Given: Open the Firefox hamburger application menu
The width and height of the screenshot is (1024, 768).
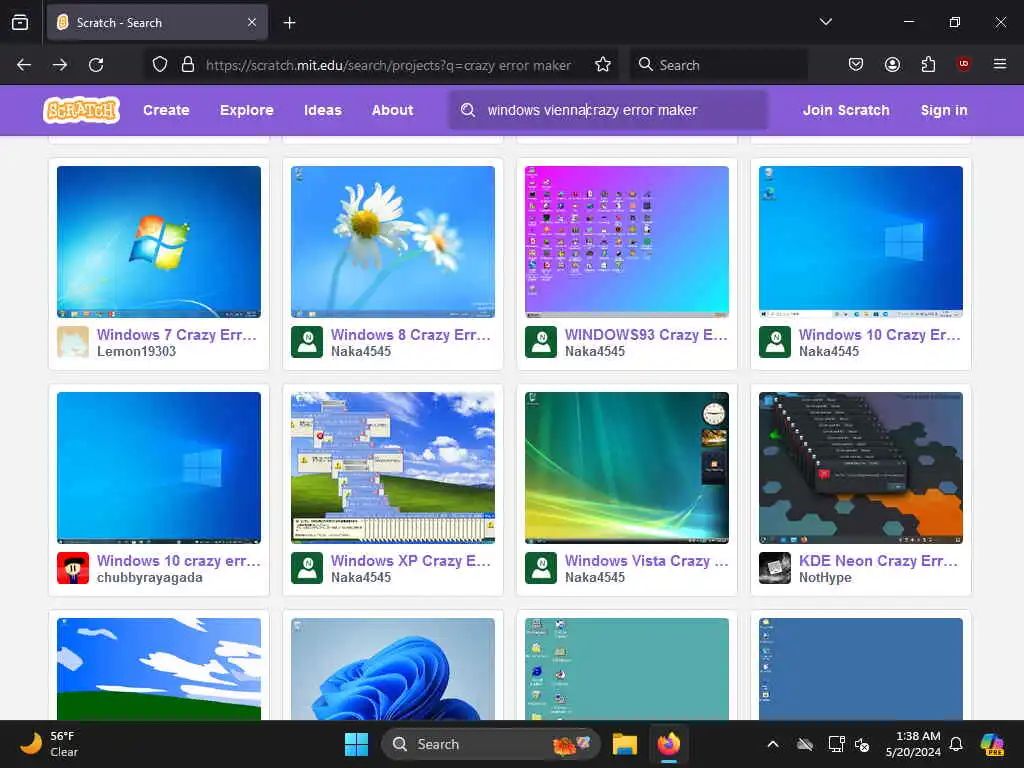Looking at the screenshot, I should tap(1000, 64).
